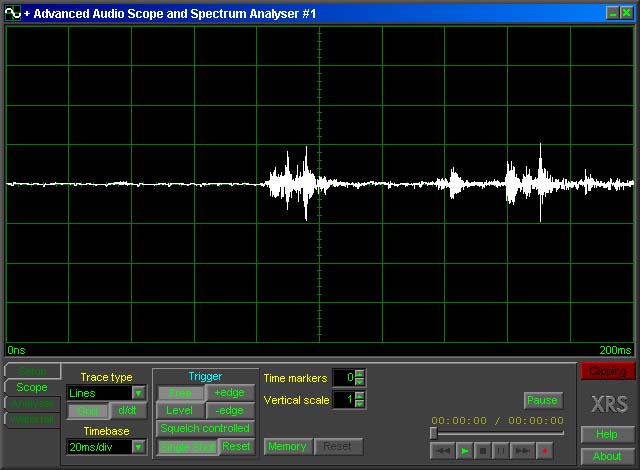The height and width of the screenshot is (470, 640).
Task: Select Free trigger mode
Action: tap(180, 393)
